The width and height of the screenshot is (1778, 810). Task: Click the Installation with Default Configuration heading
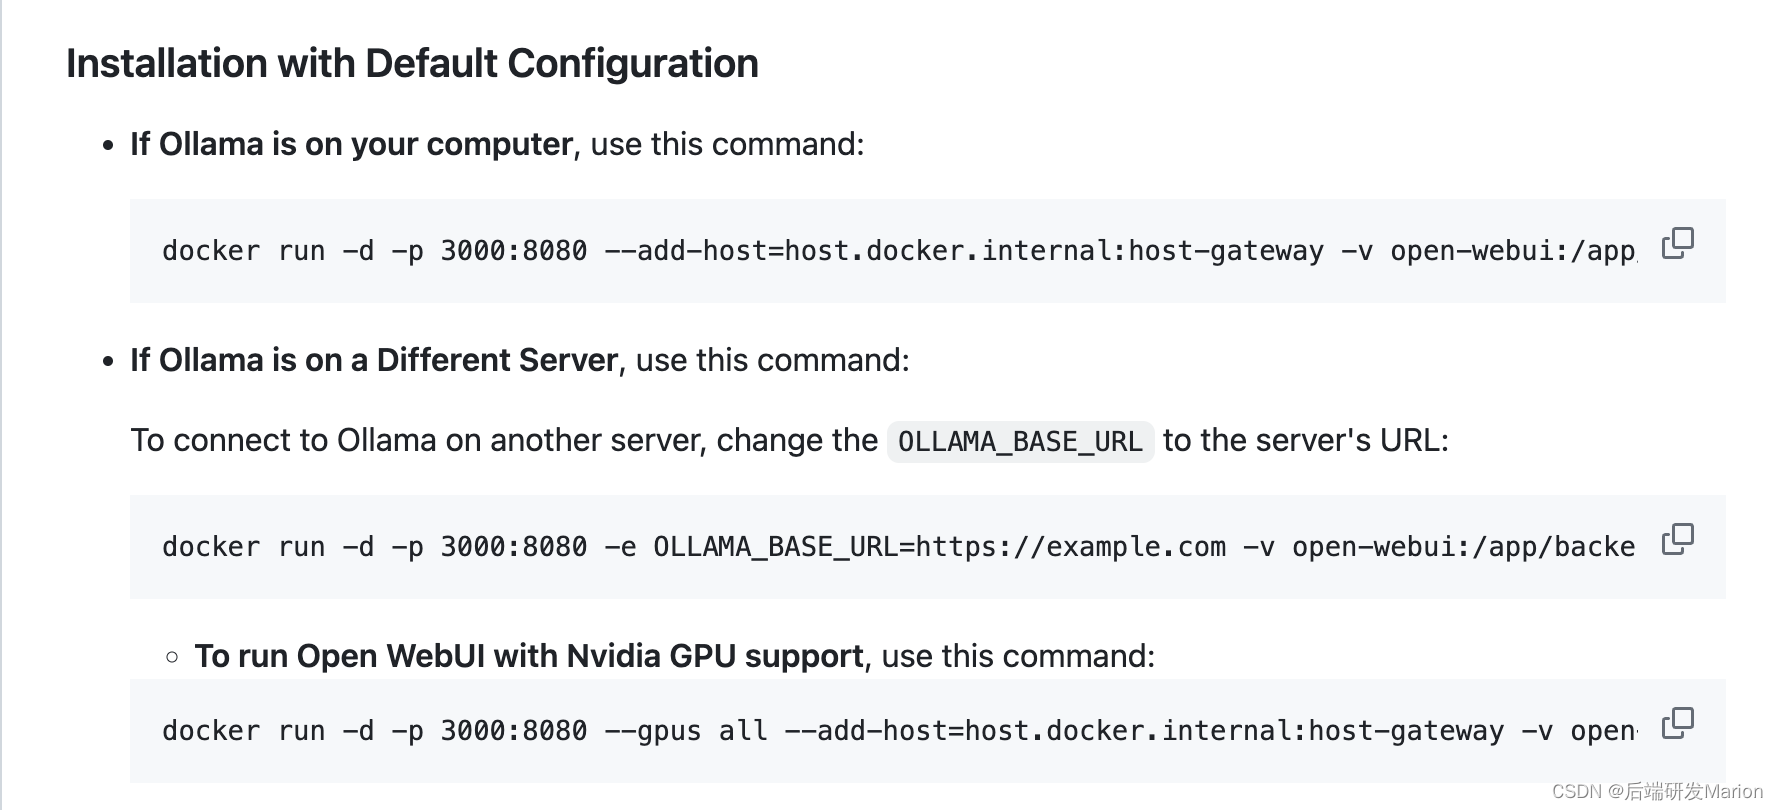pos(412,64)
